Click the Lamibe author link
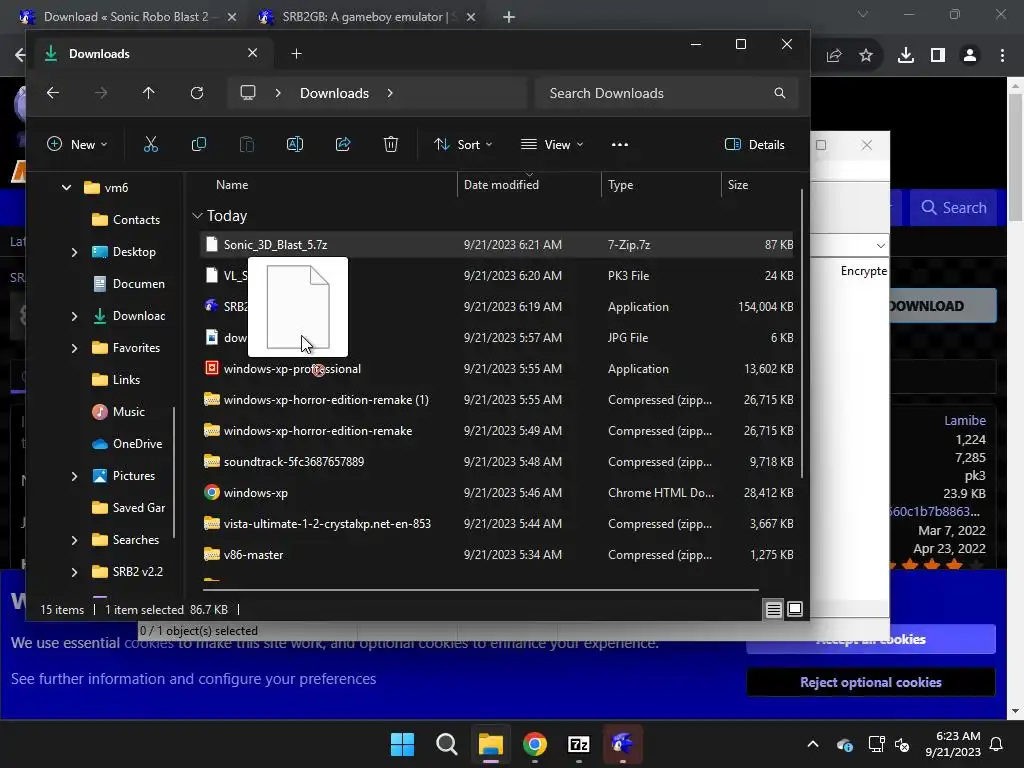This screenshot has height=768, width=1024. click(965, 421)
